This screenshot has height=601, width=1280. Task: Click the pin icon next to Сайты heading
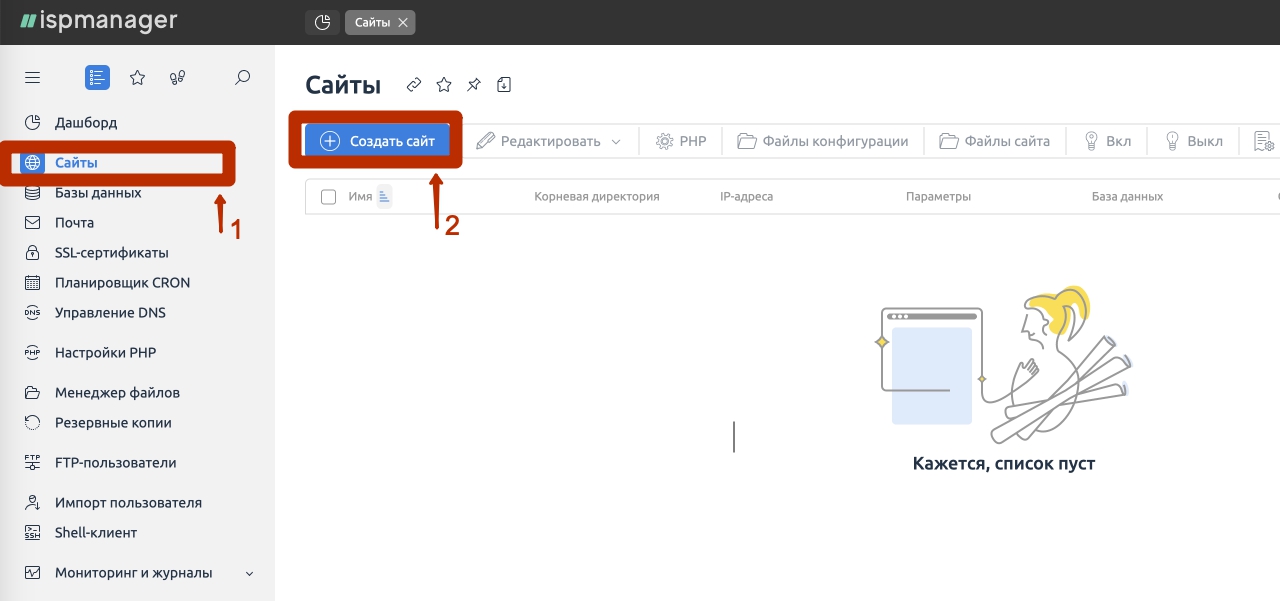[x=473, y=85]
